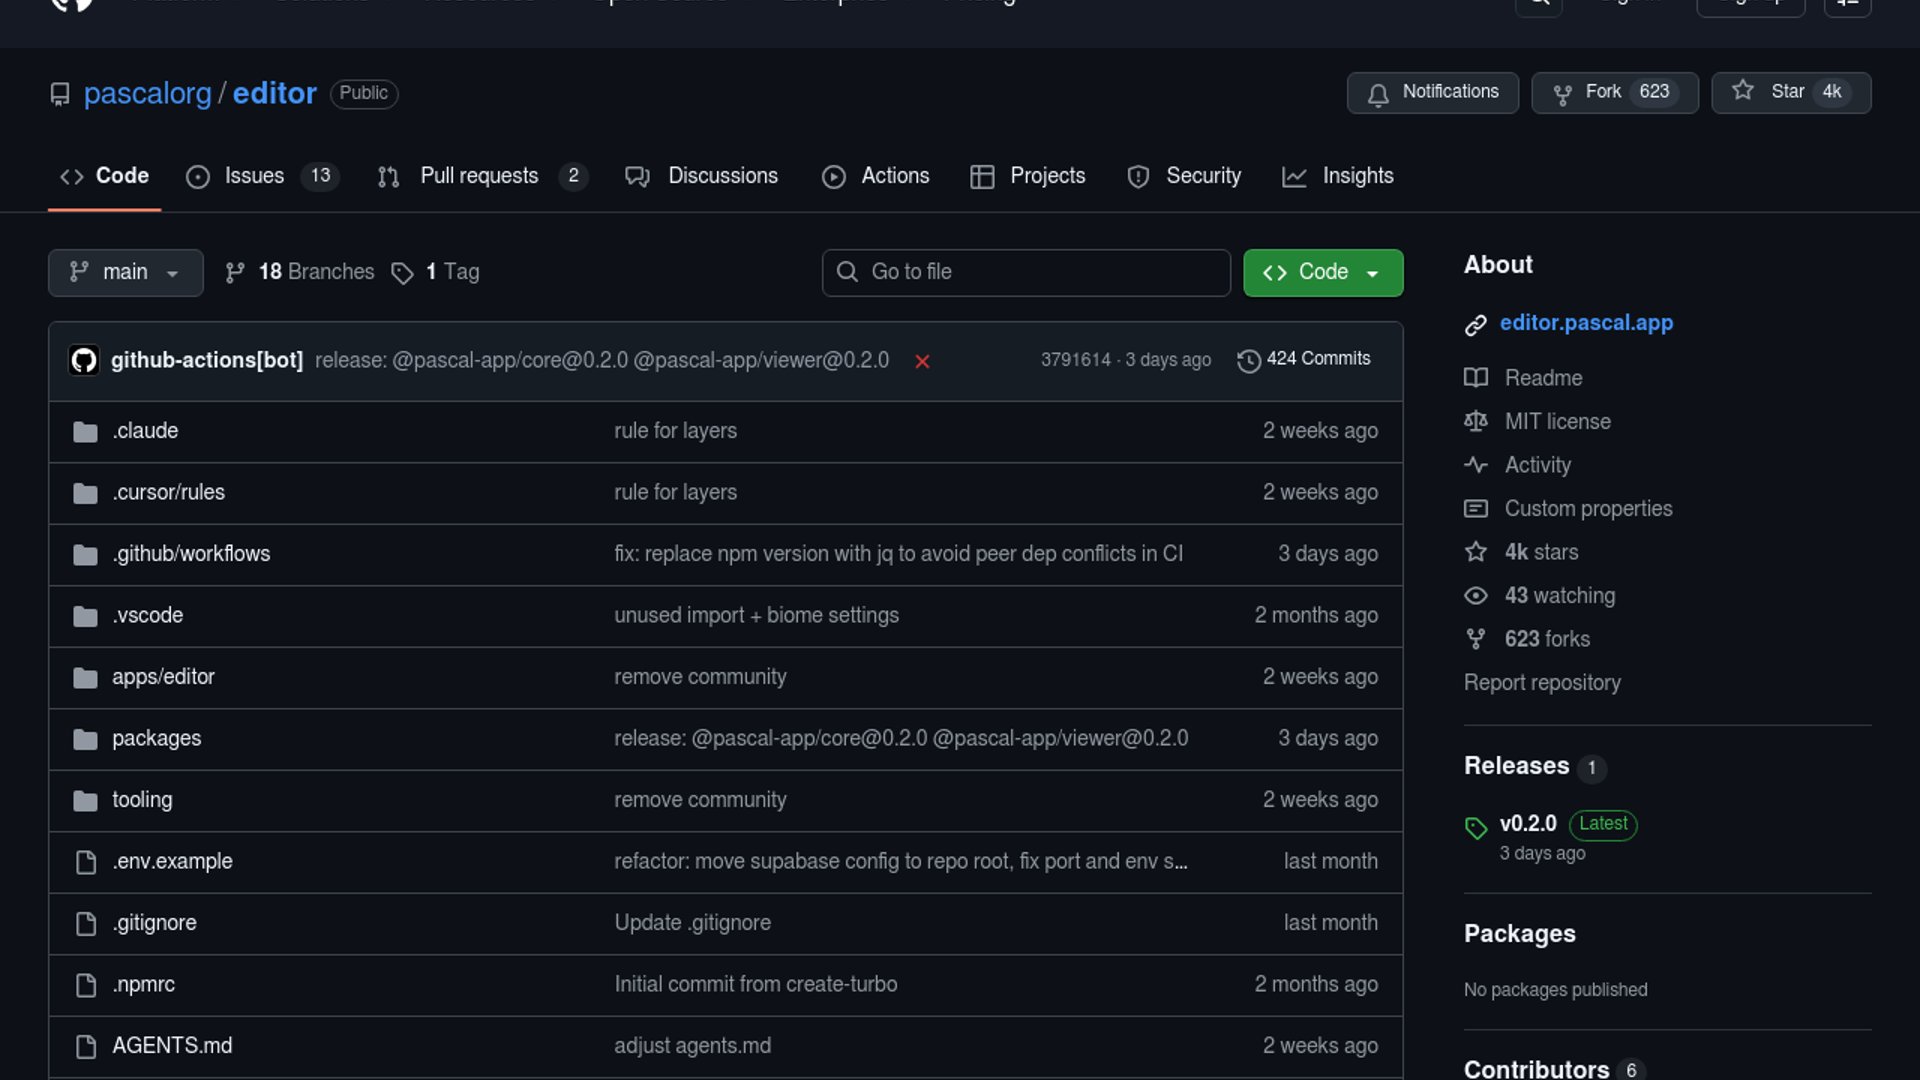This screenshot has width=1920, height=1080.
Task: Open release v0.2.0
Action: (x=1528, y=824)
